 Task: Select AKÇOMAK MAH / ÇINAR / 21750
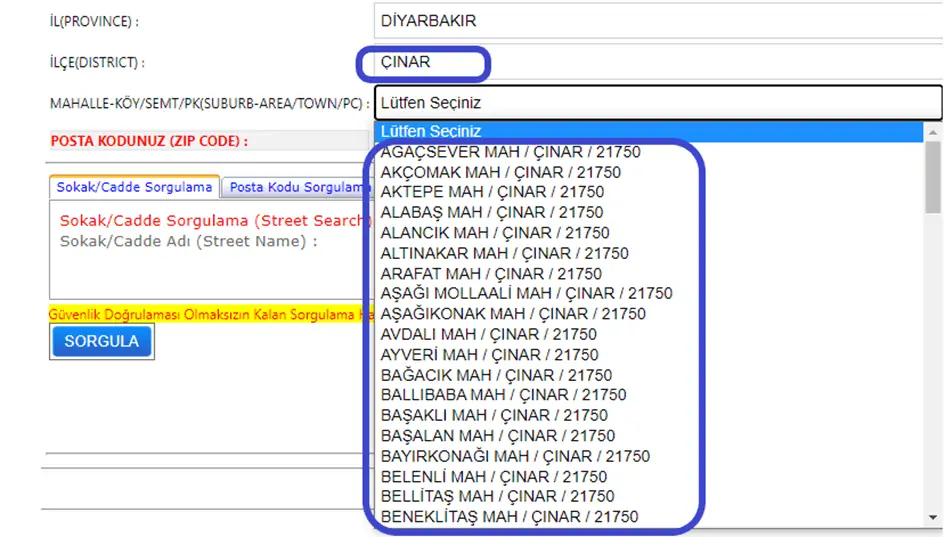pos(500,172)
